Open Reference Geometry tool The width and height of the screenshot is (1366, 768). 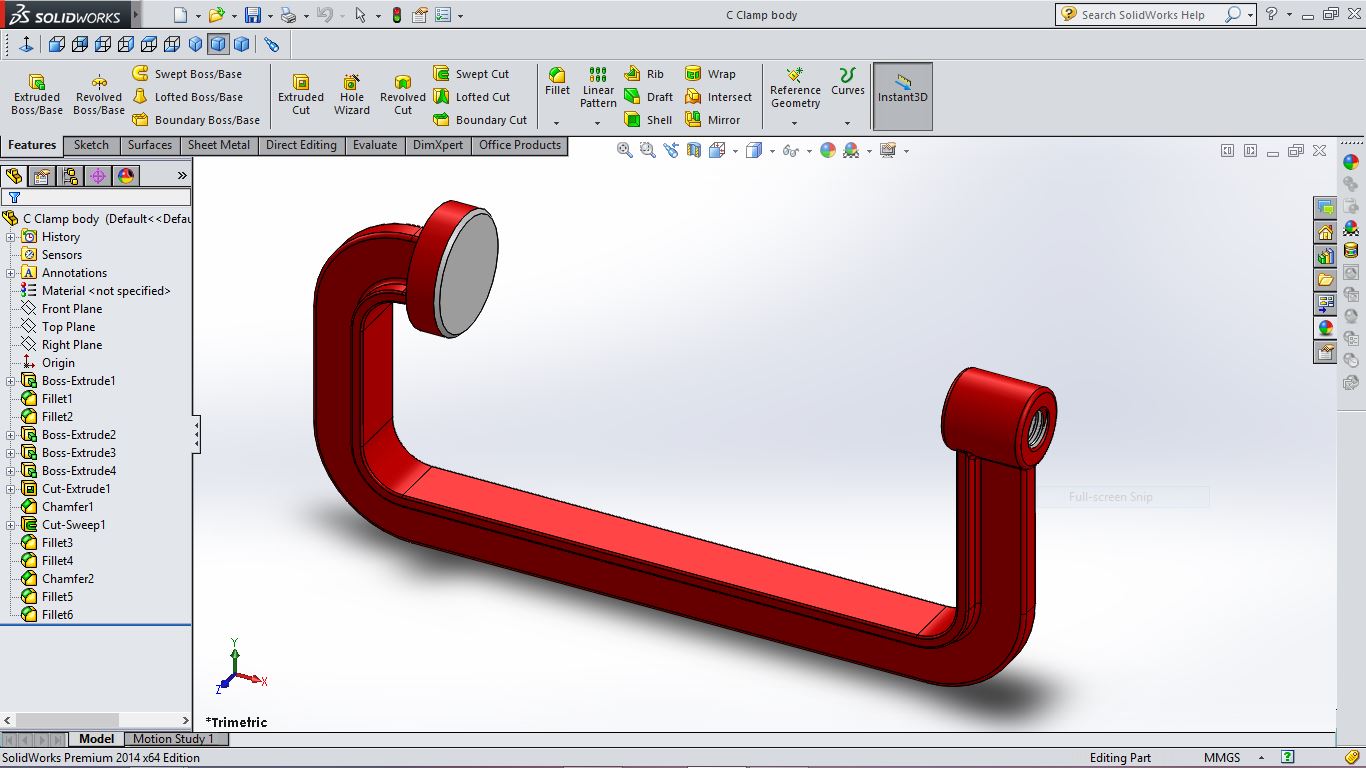point(795,88)
